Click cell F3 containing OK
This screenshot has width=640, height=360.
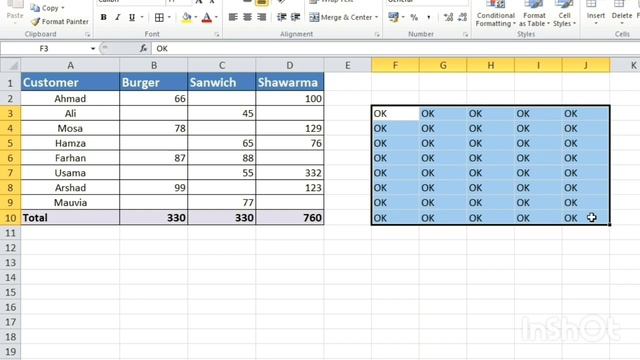[395, 113]
